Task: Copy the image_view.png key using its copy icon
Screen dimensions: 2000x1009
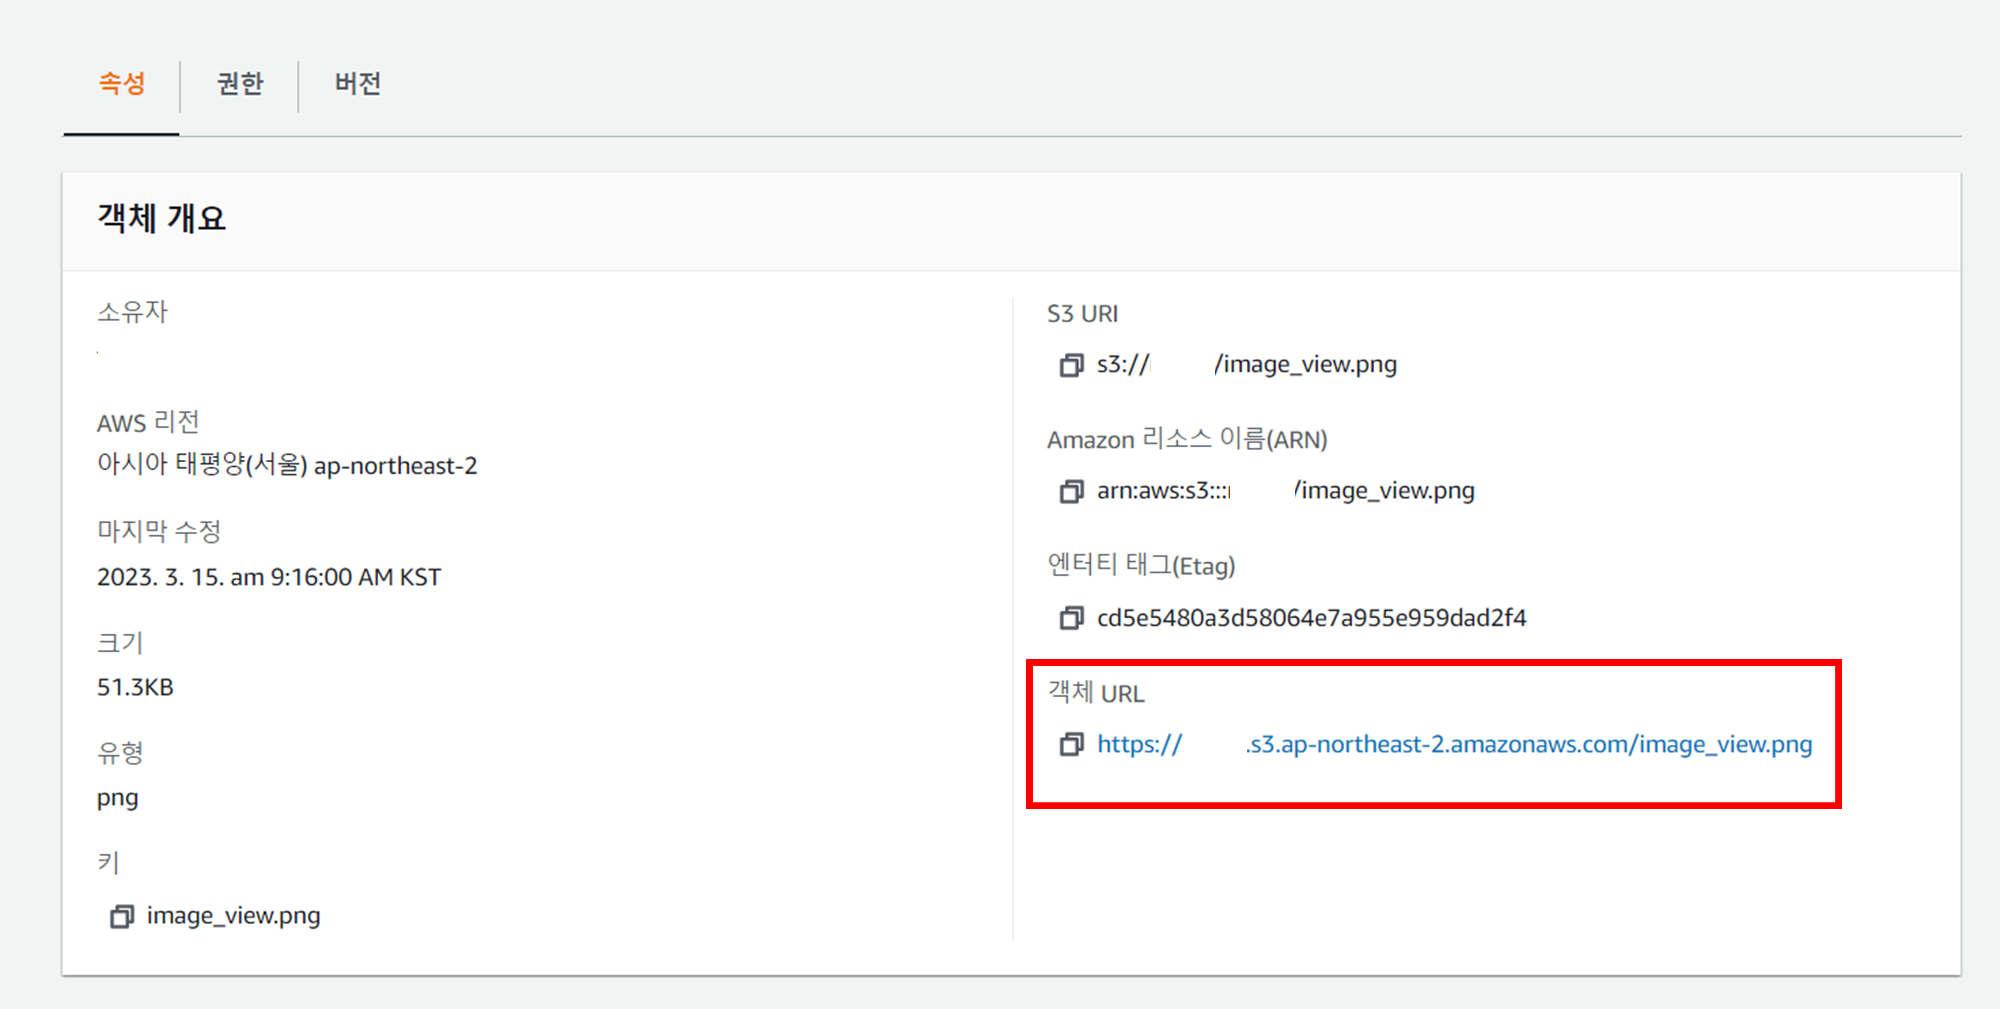Action: coord(119,915)
